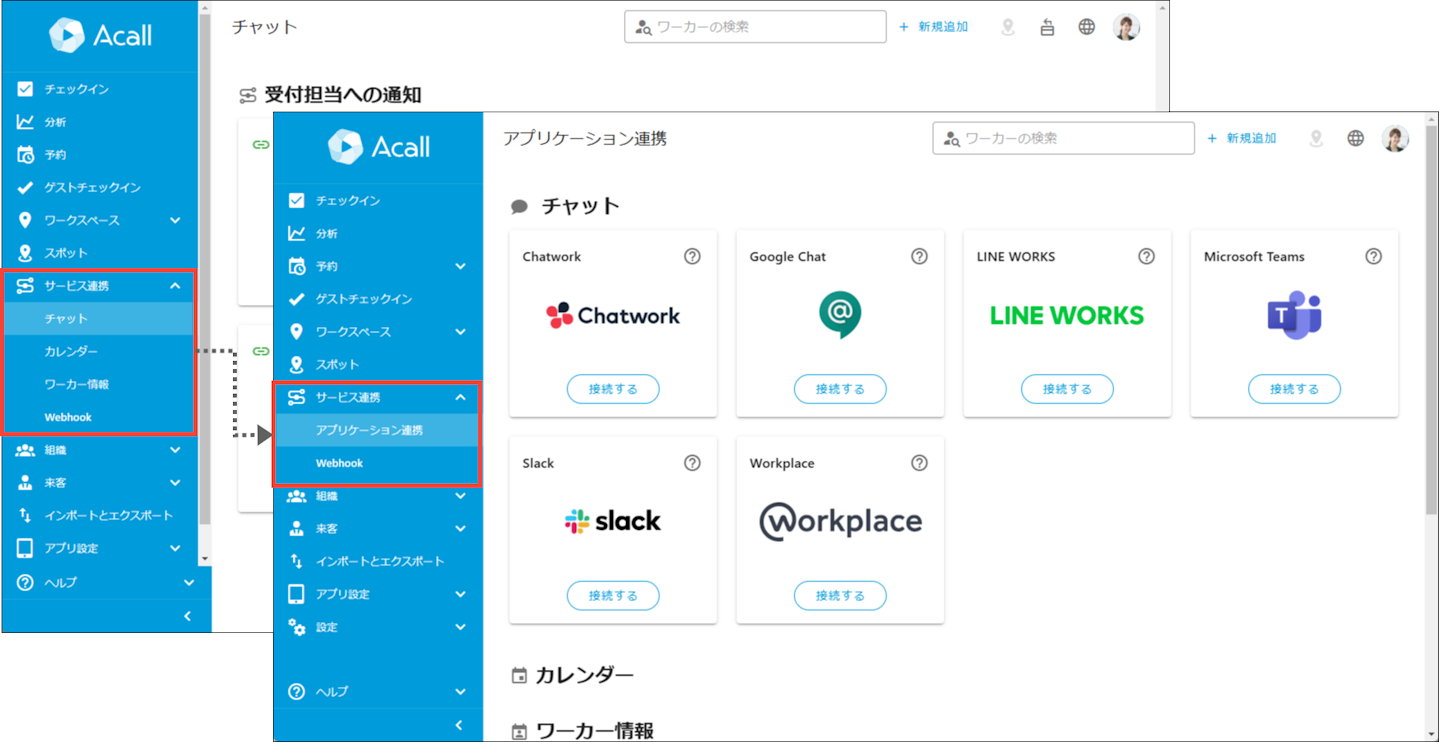Click the reception desk icon in back window
The height and width of the screenshot is (742, 1439).
pos(1047,27)
